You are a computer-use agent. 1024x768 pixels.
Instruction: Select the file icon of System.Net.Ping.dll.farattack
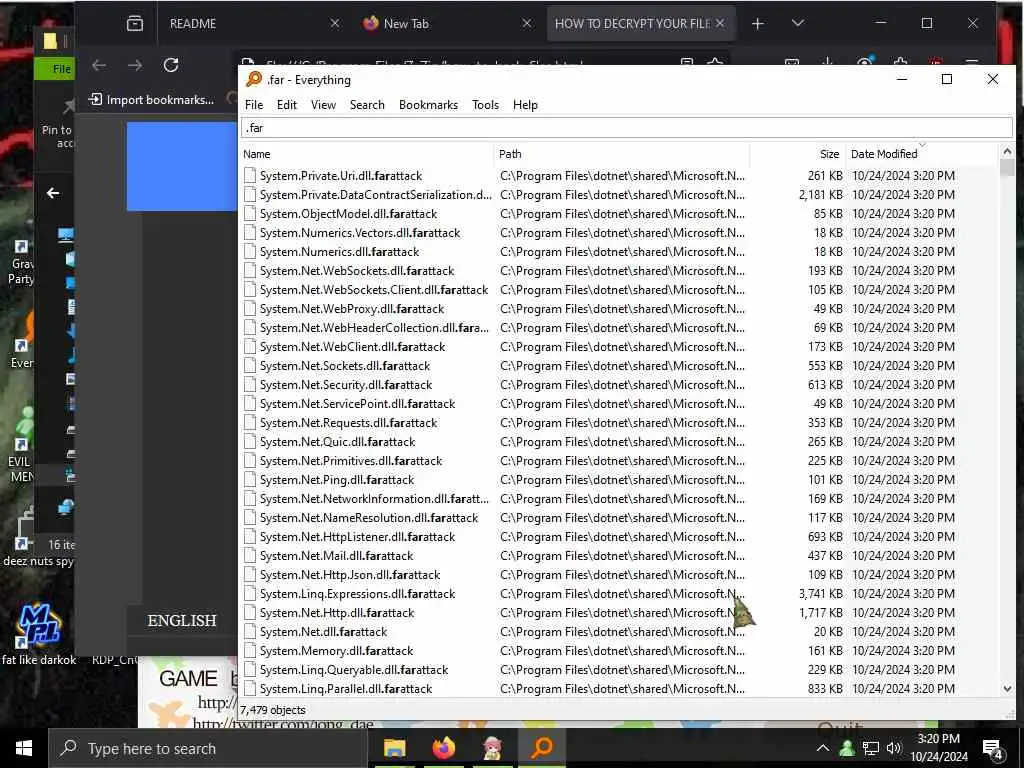coord(250,479)
